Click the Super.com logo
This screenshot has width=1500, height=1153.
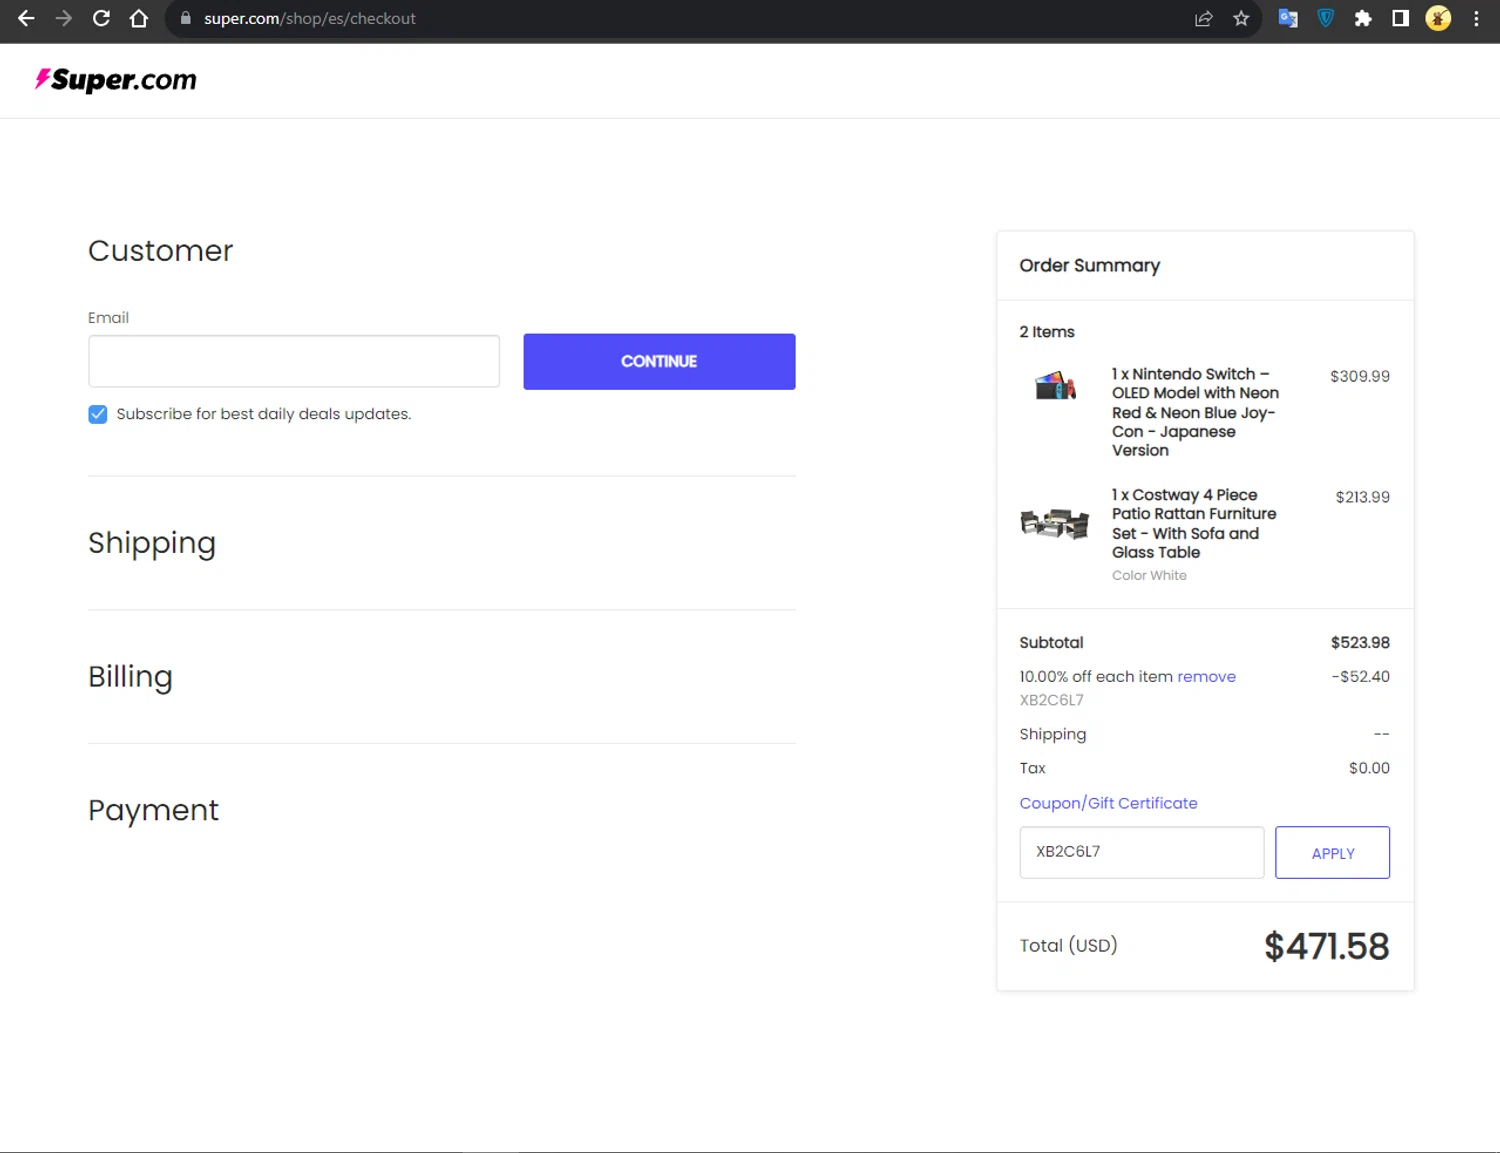(116, 80)
